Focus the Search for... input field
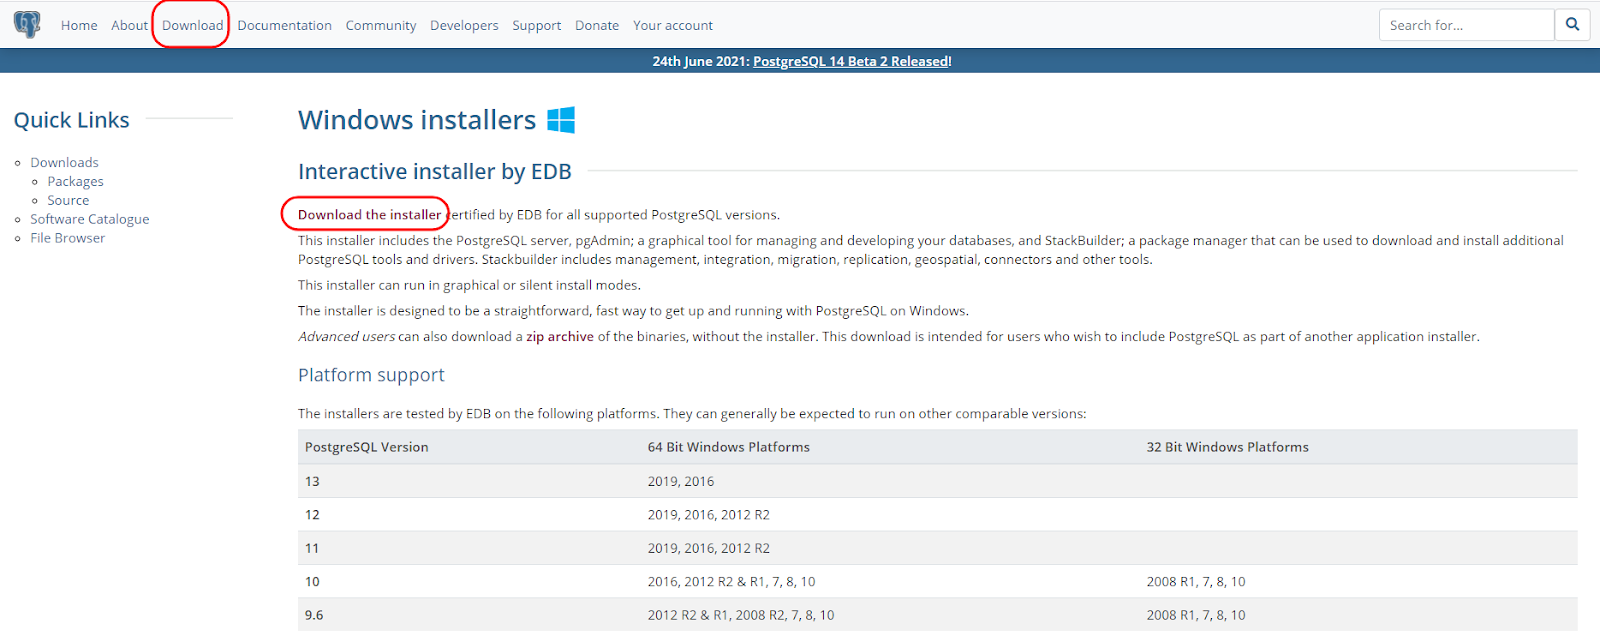 pyautogui.click(x=1466, y=25)
